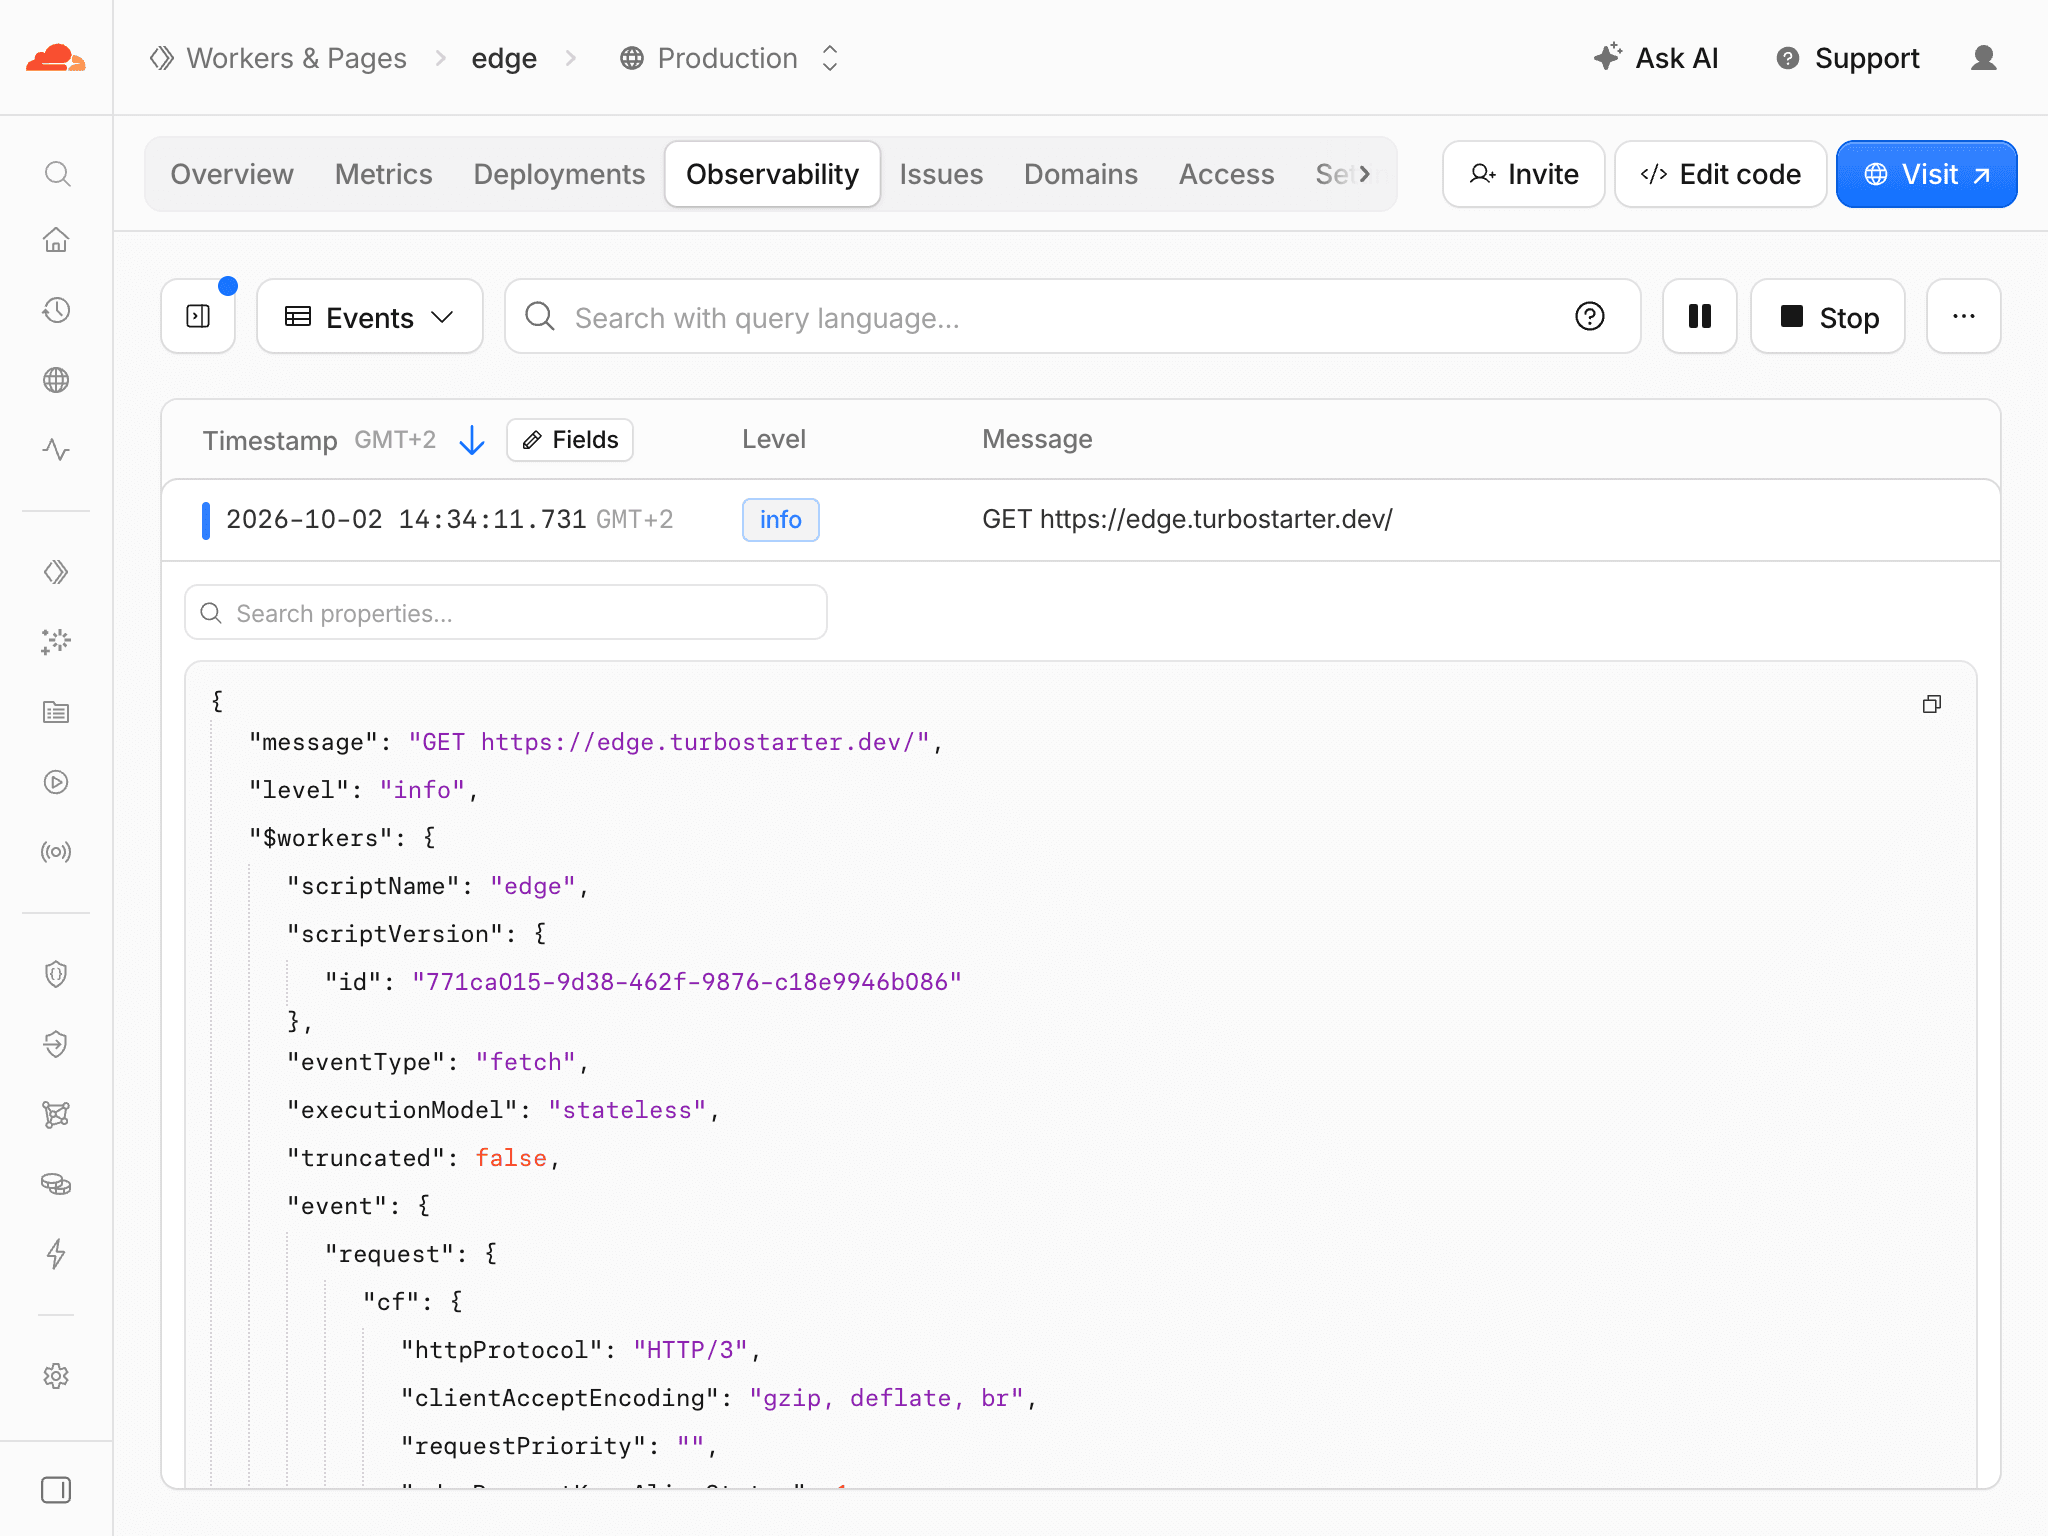Focus the Search properties field
Viewport: 2048px width, 1536px height.
click(x=506, y=612)
